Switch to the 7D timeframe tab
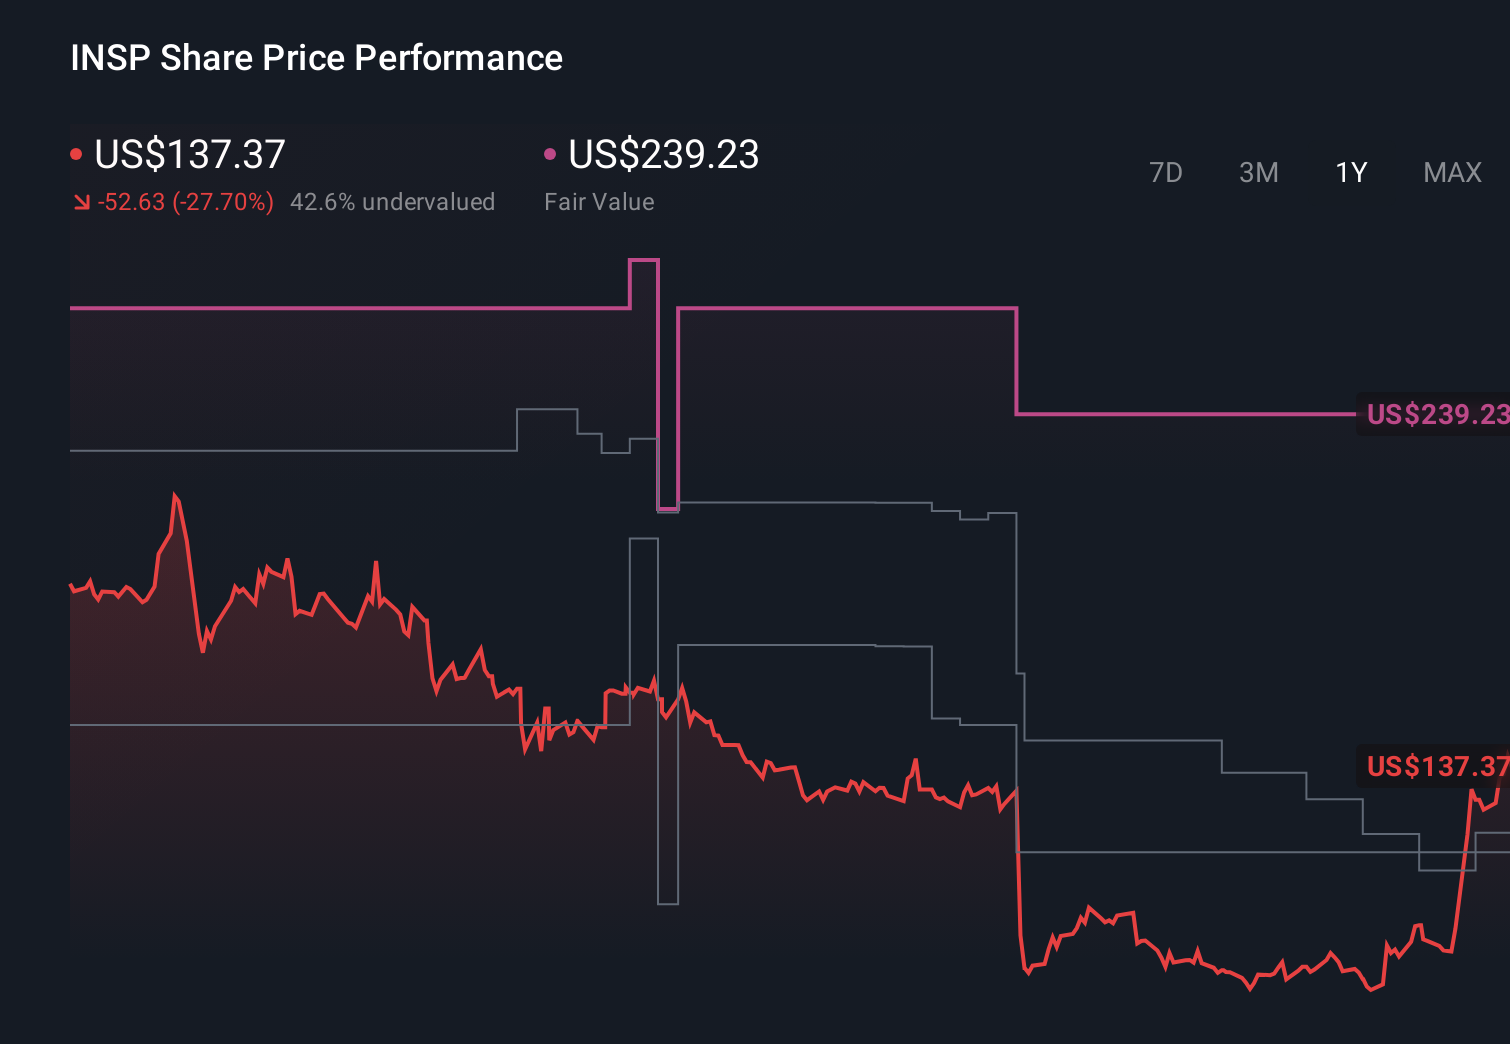This screenshot has height=1044, width=1510. point(1166,172)
